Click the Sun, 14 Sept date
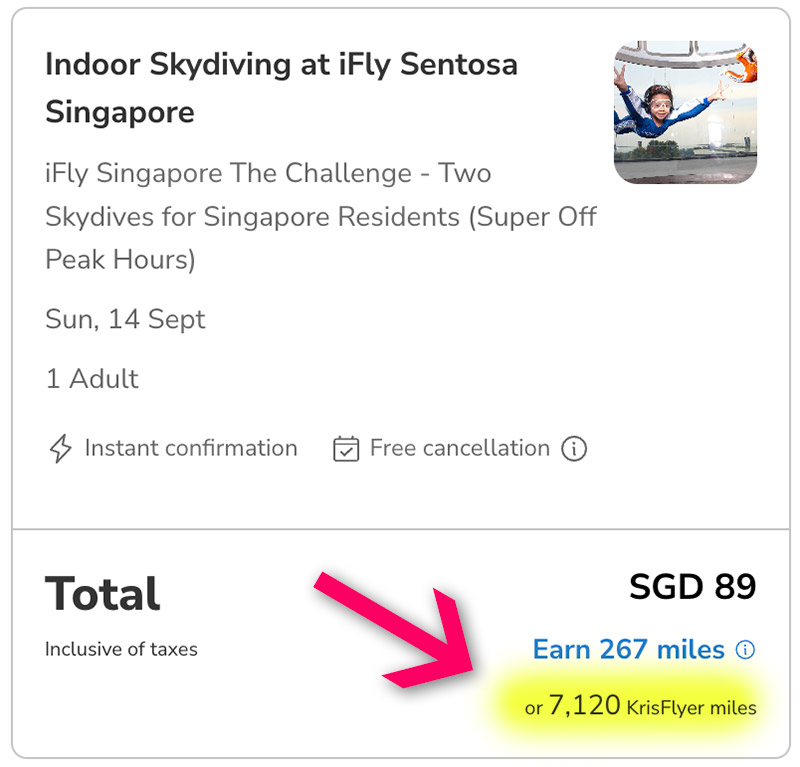The width and height of the screenshot is (800, 767). (x=125, y=319)
